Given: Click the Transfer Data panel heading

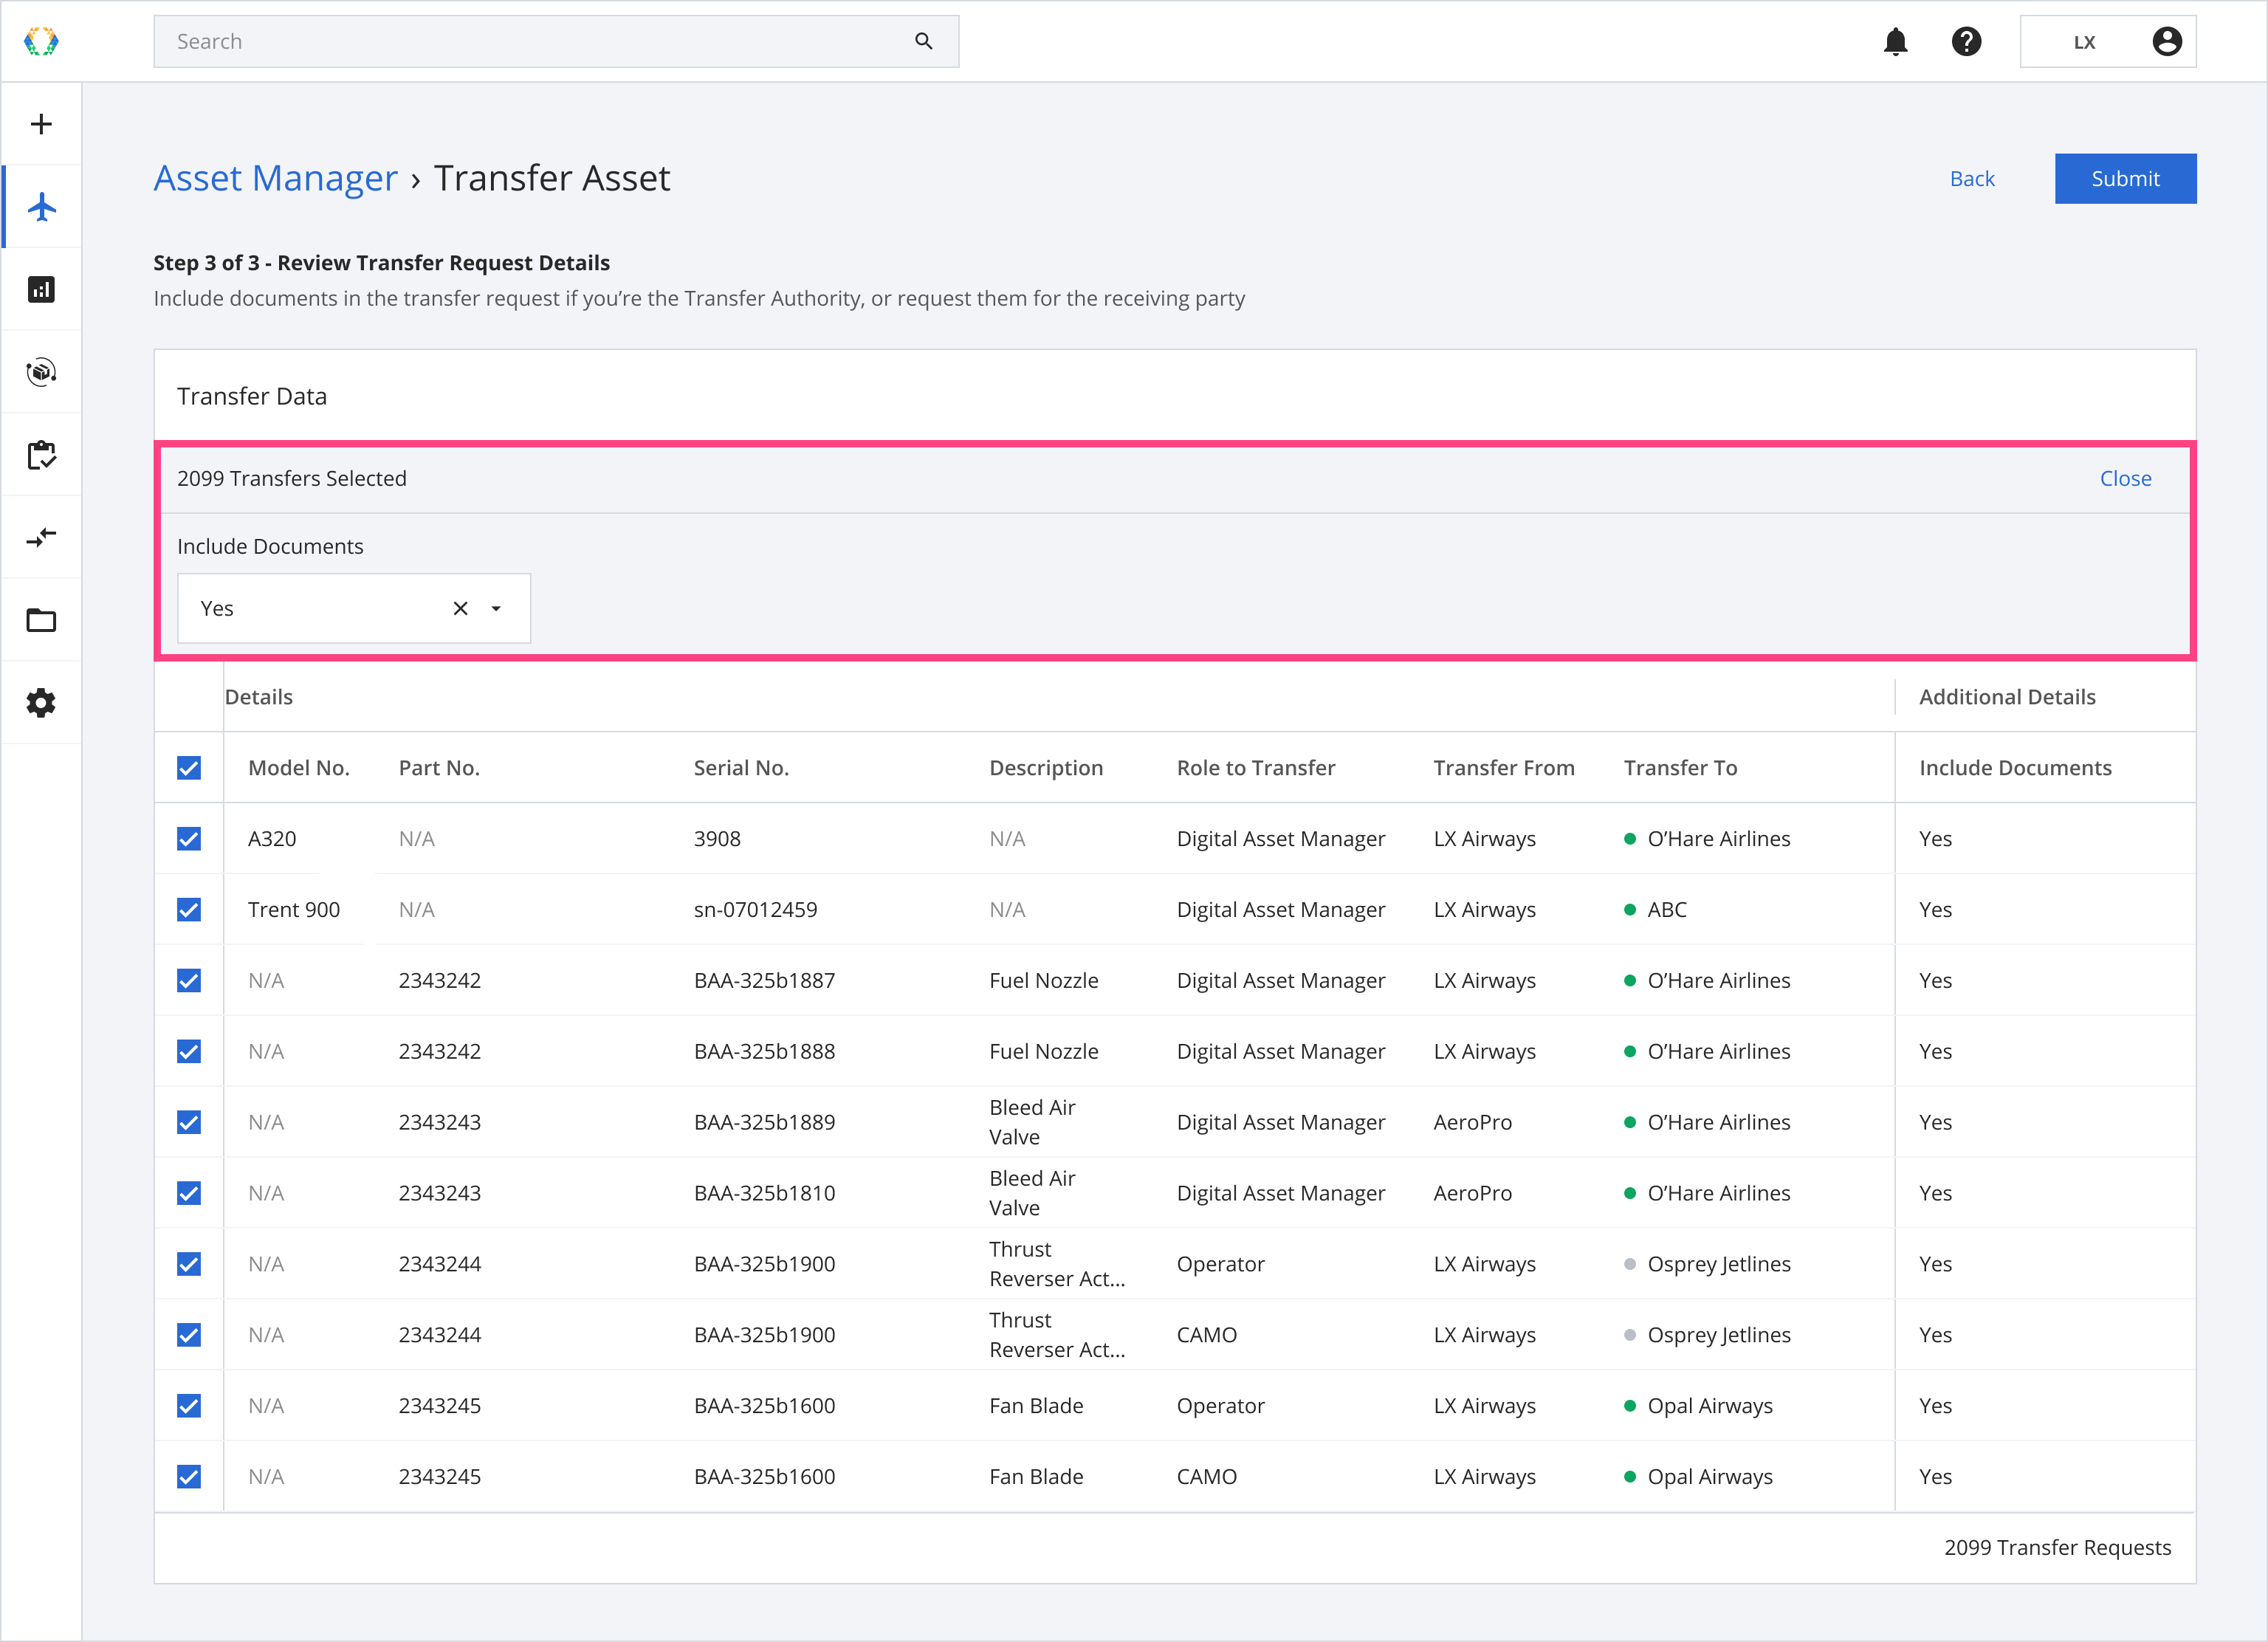Looking at the screenshot, I should [x=252, y=396].
